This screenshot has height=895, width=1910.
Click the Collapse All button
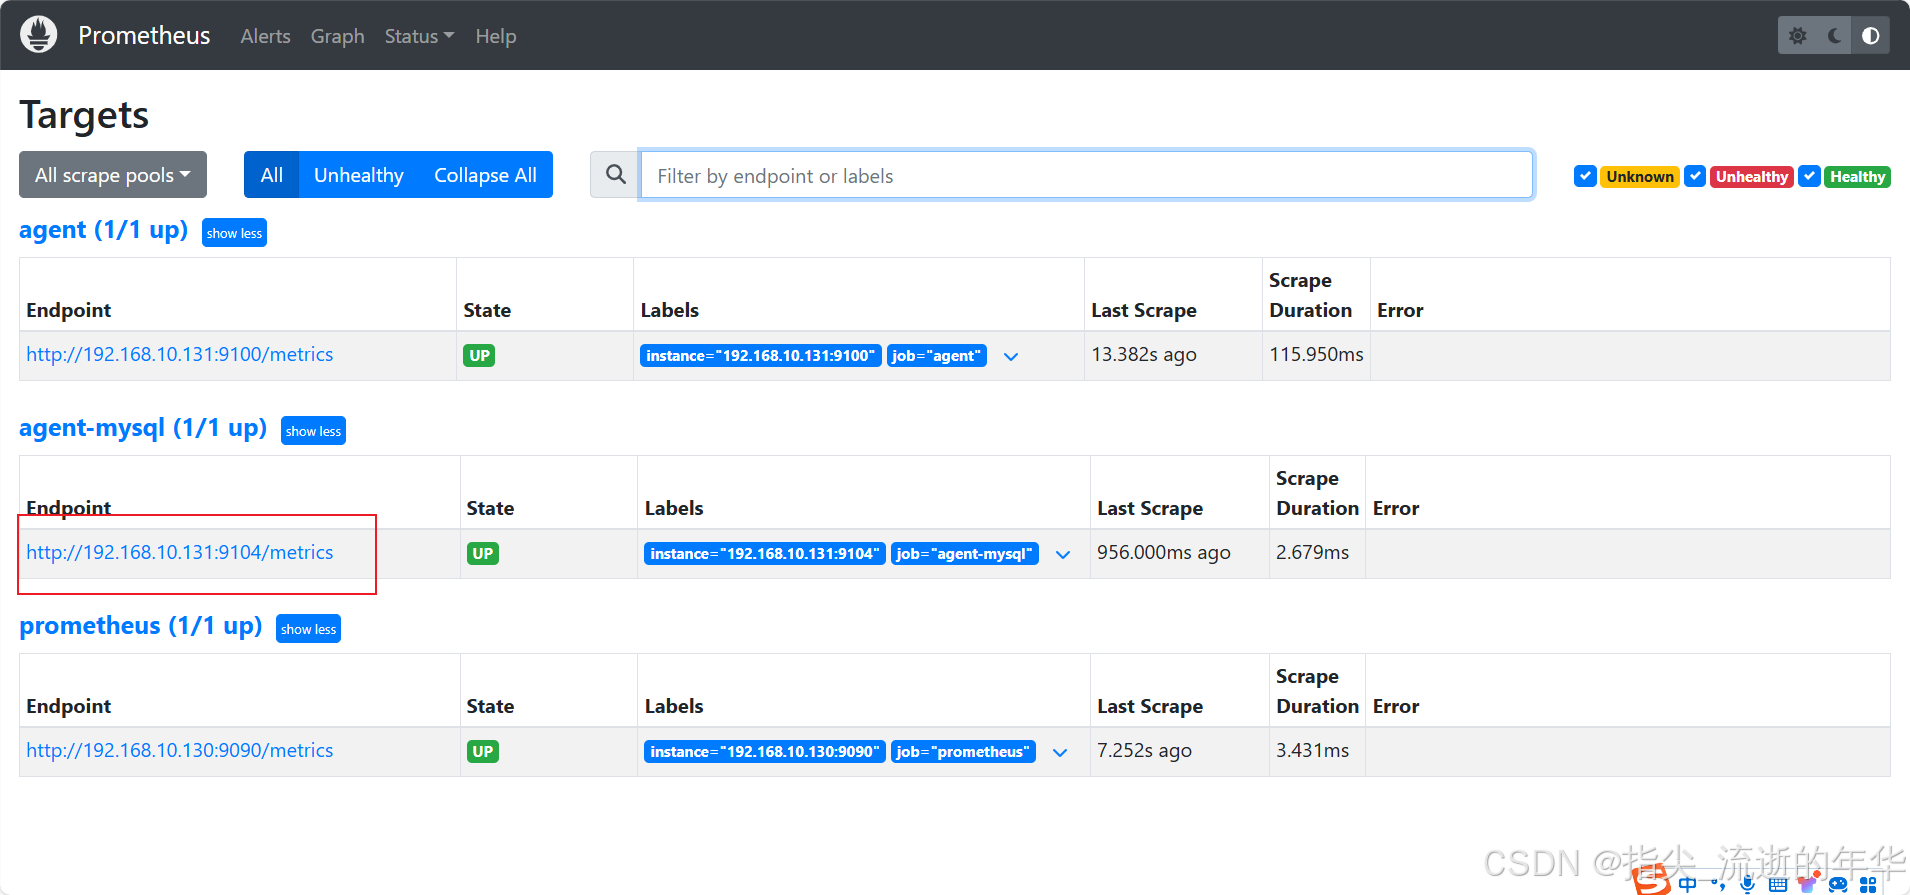[x=485, y=175]
